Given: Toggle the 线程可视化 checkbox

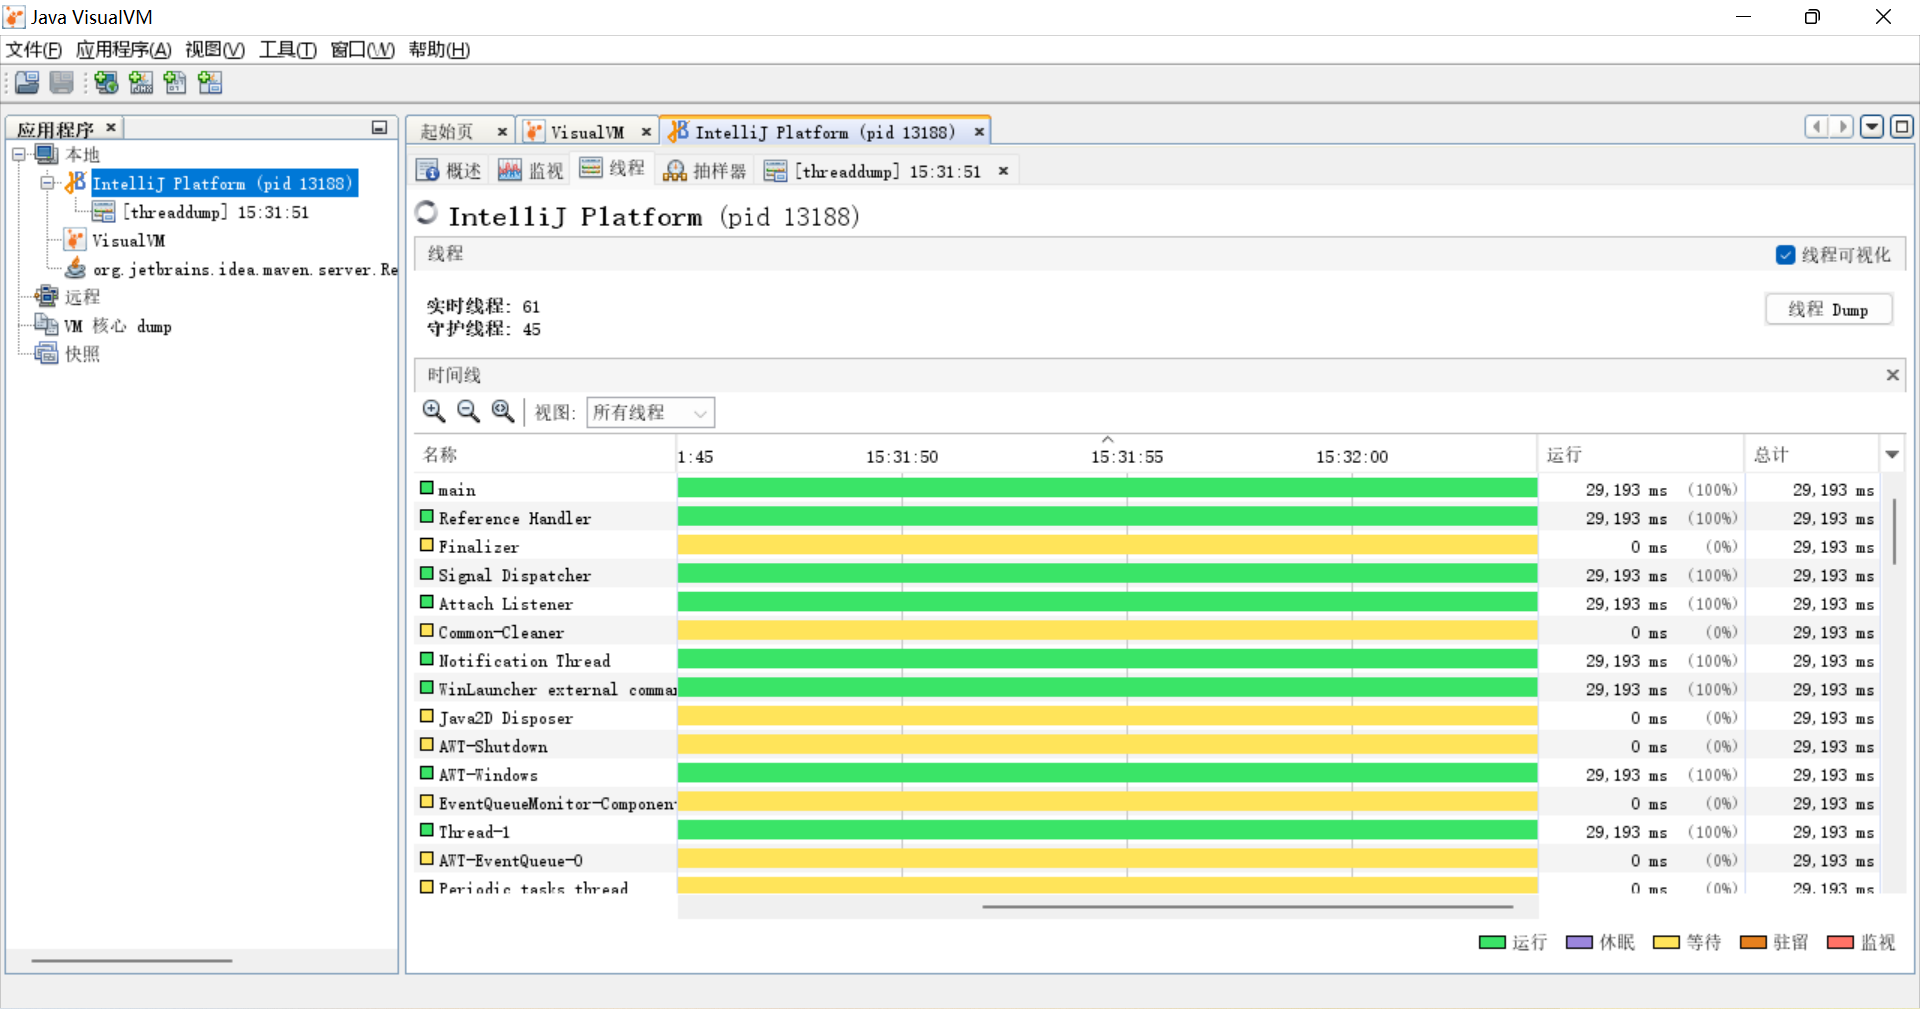Looking at the screenshot, I should point(1785,255).
